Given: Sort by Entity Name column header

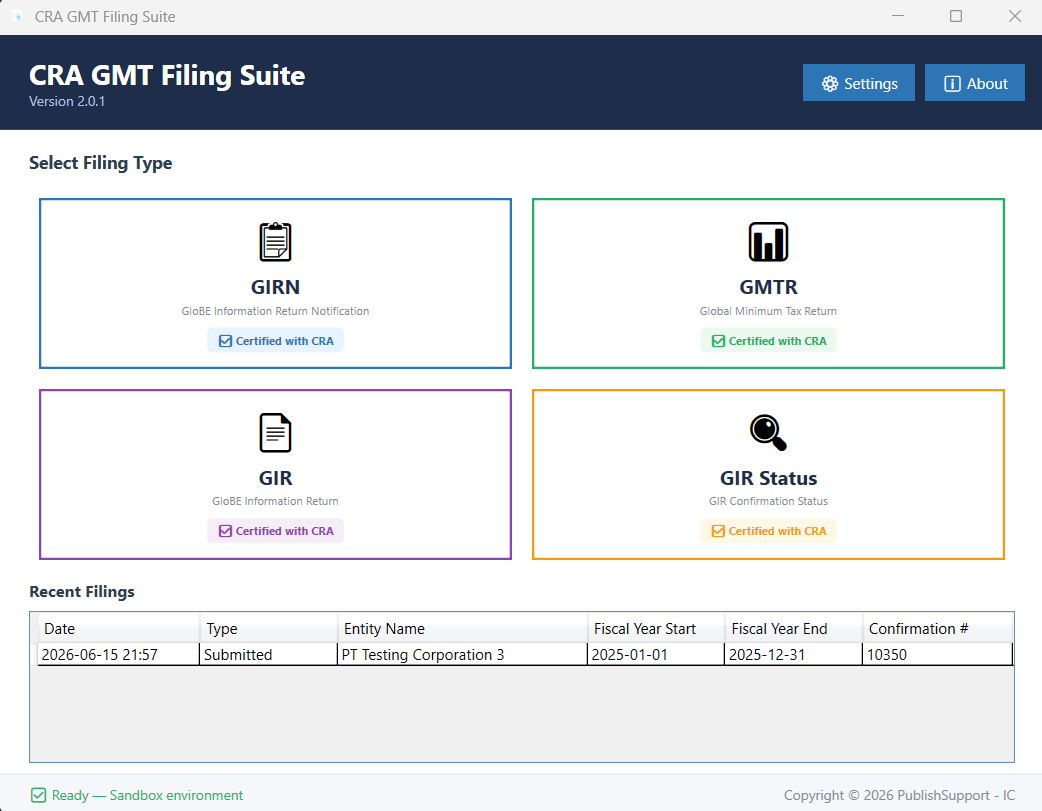Looking at the screenshot, I should (x=463, y=628).
